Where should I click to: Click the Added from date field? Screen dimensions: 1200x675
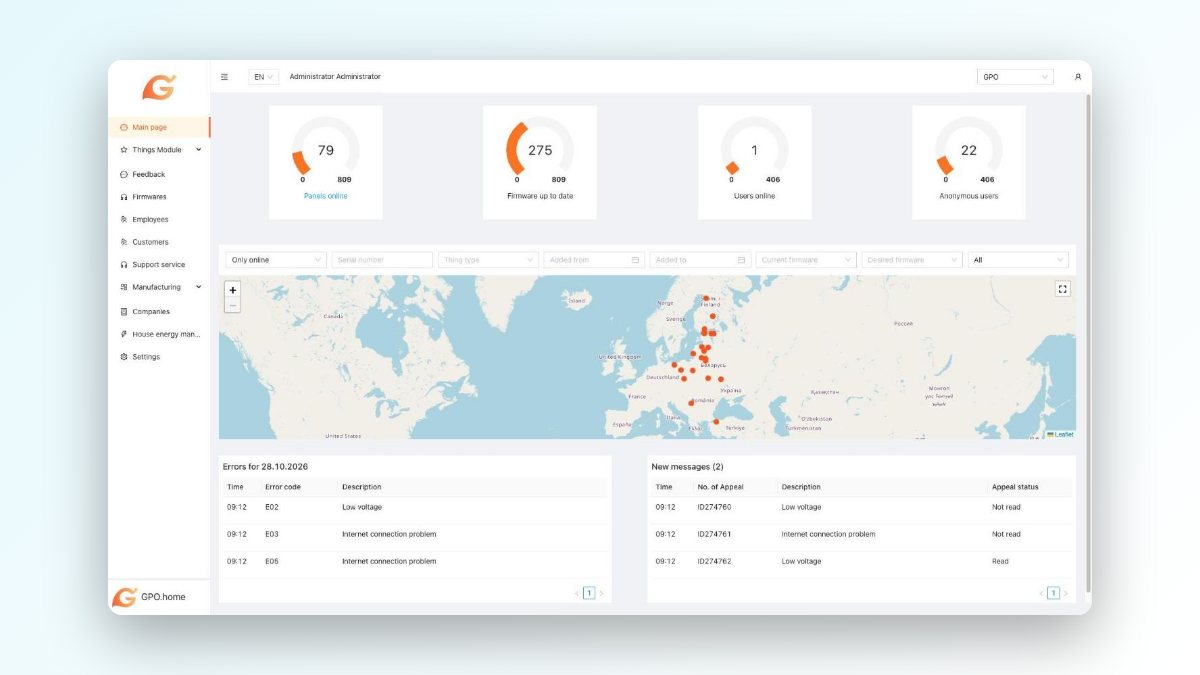pos(594,260)
